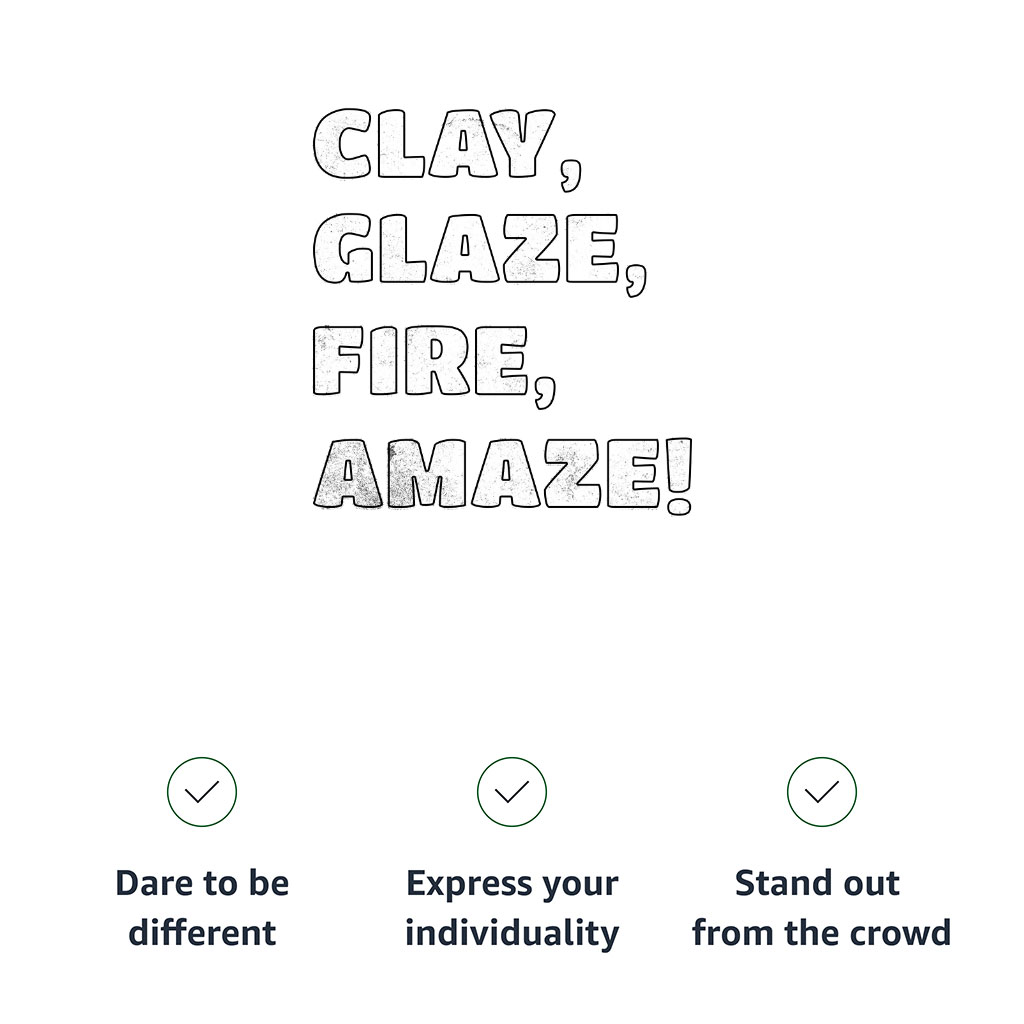
Task: Click the word "individuality"
Action: pos(512,934)
